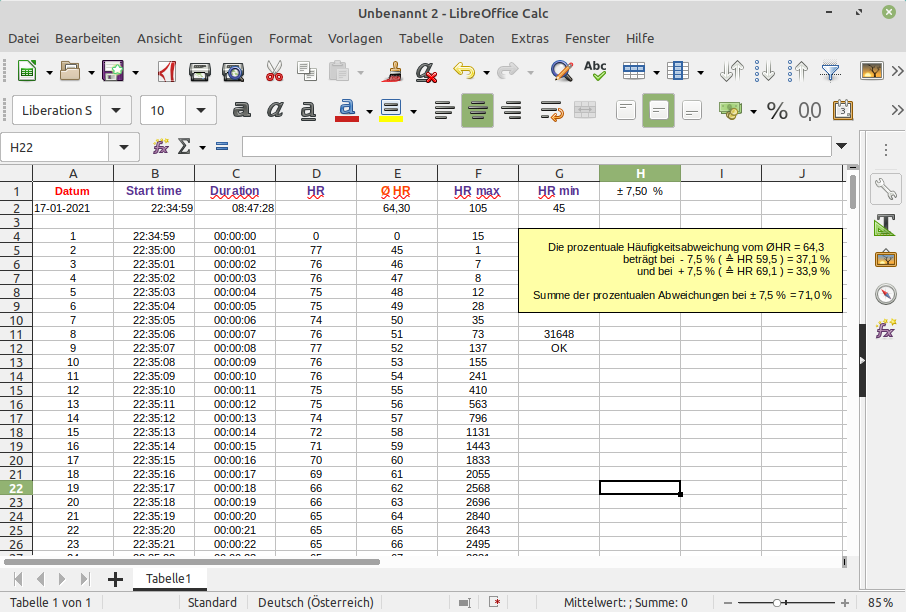This screenshot has width=906, height=612.
Task: Create a new spreadsheet document
Action: (27, 72)
